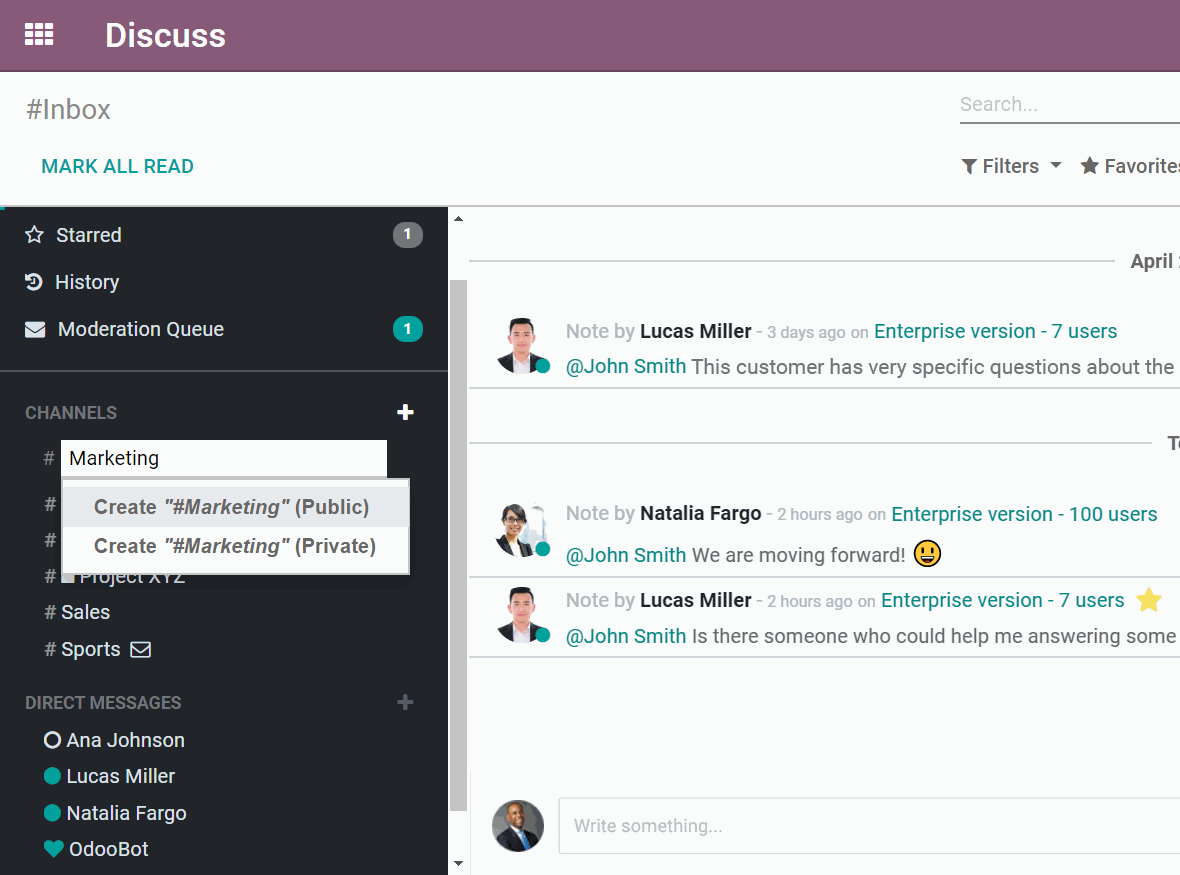
Task: Open the Sales channel
Action: point(85,611)
